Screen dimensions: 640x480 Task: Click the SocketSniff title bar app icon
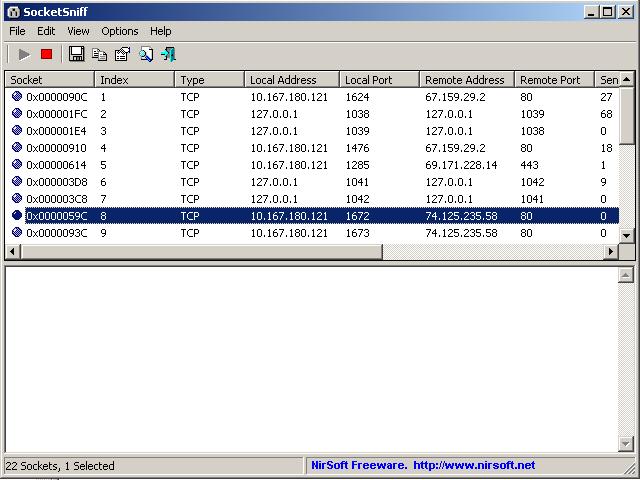pos(13,12)
